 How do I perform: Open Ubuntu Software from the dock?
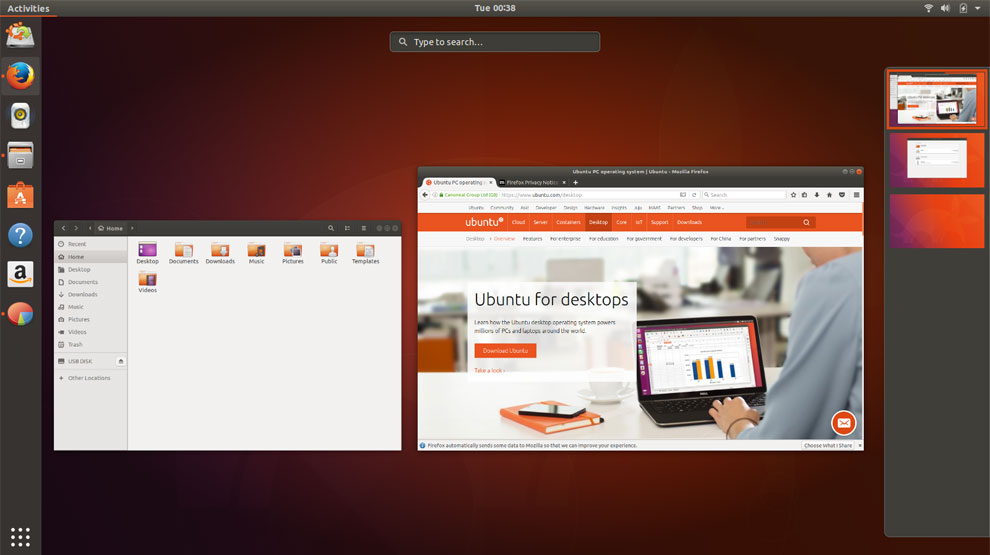(x=20, y=195)
